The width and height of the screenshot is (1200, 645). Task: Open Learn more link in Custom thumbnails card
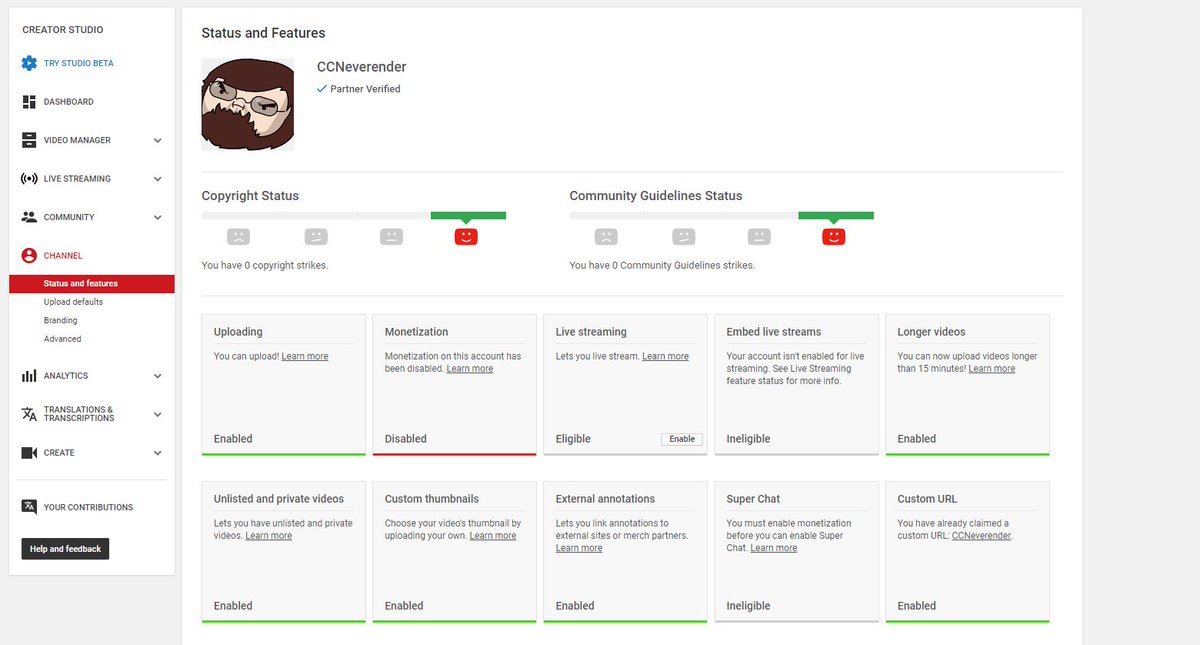tap(493, 536)
